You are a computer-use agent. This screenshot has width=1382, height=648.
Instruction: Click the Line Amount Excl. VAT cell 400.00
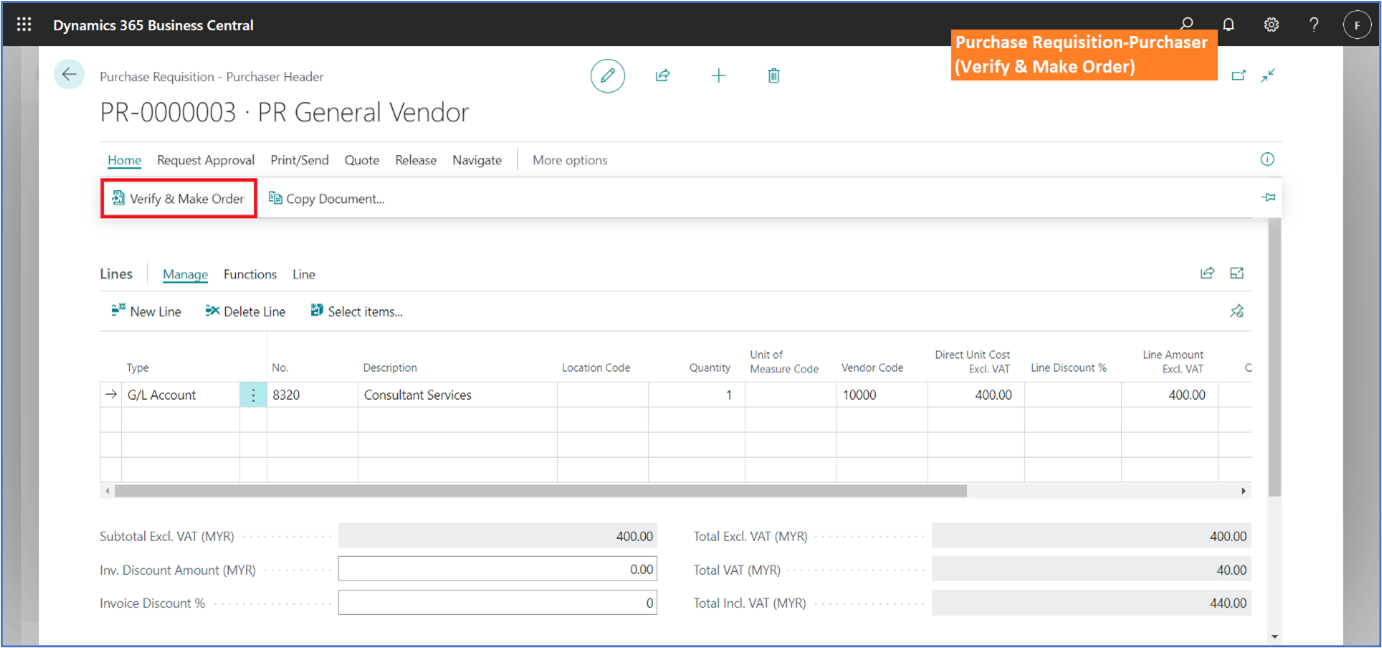[x=1170, y=395]
